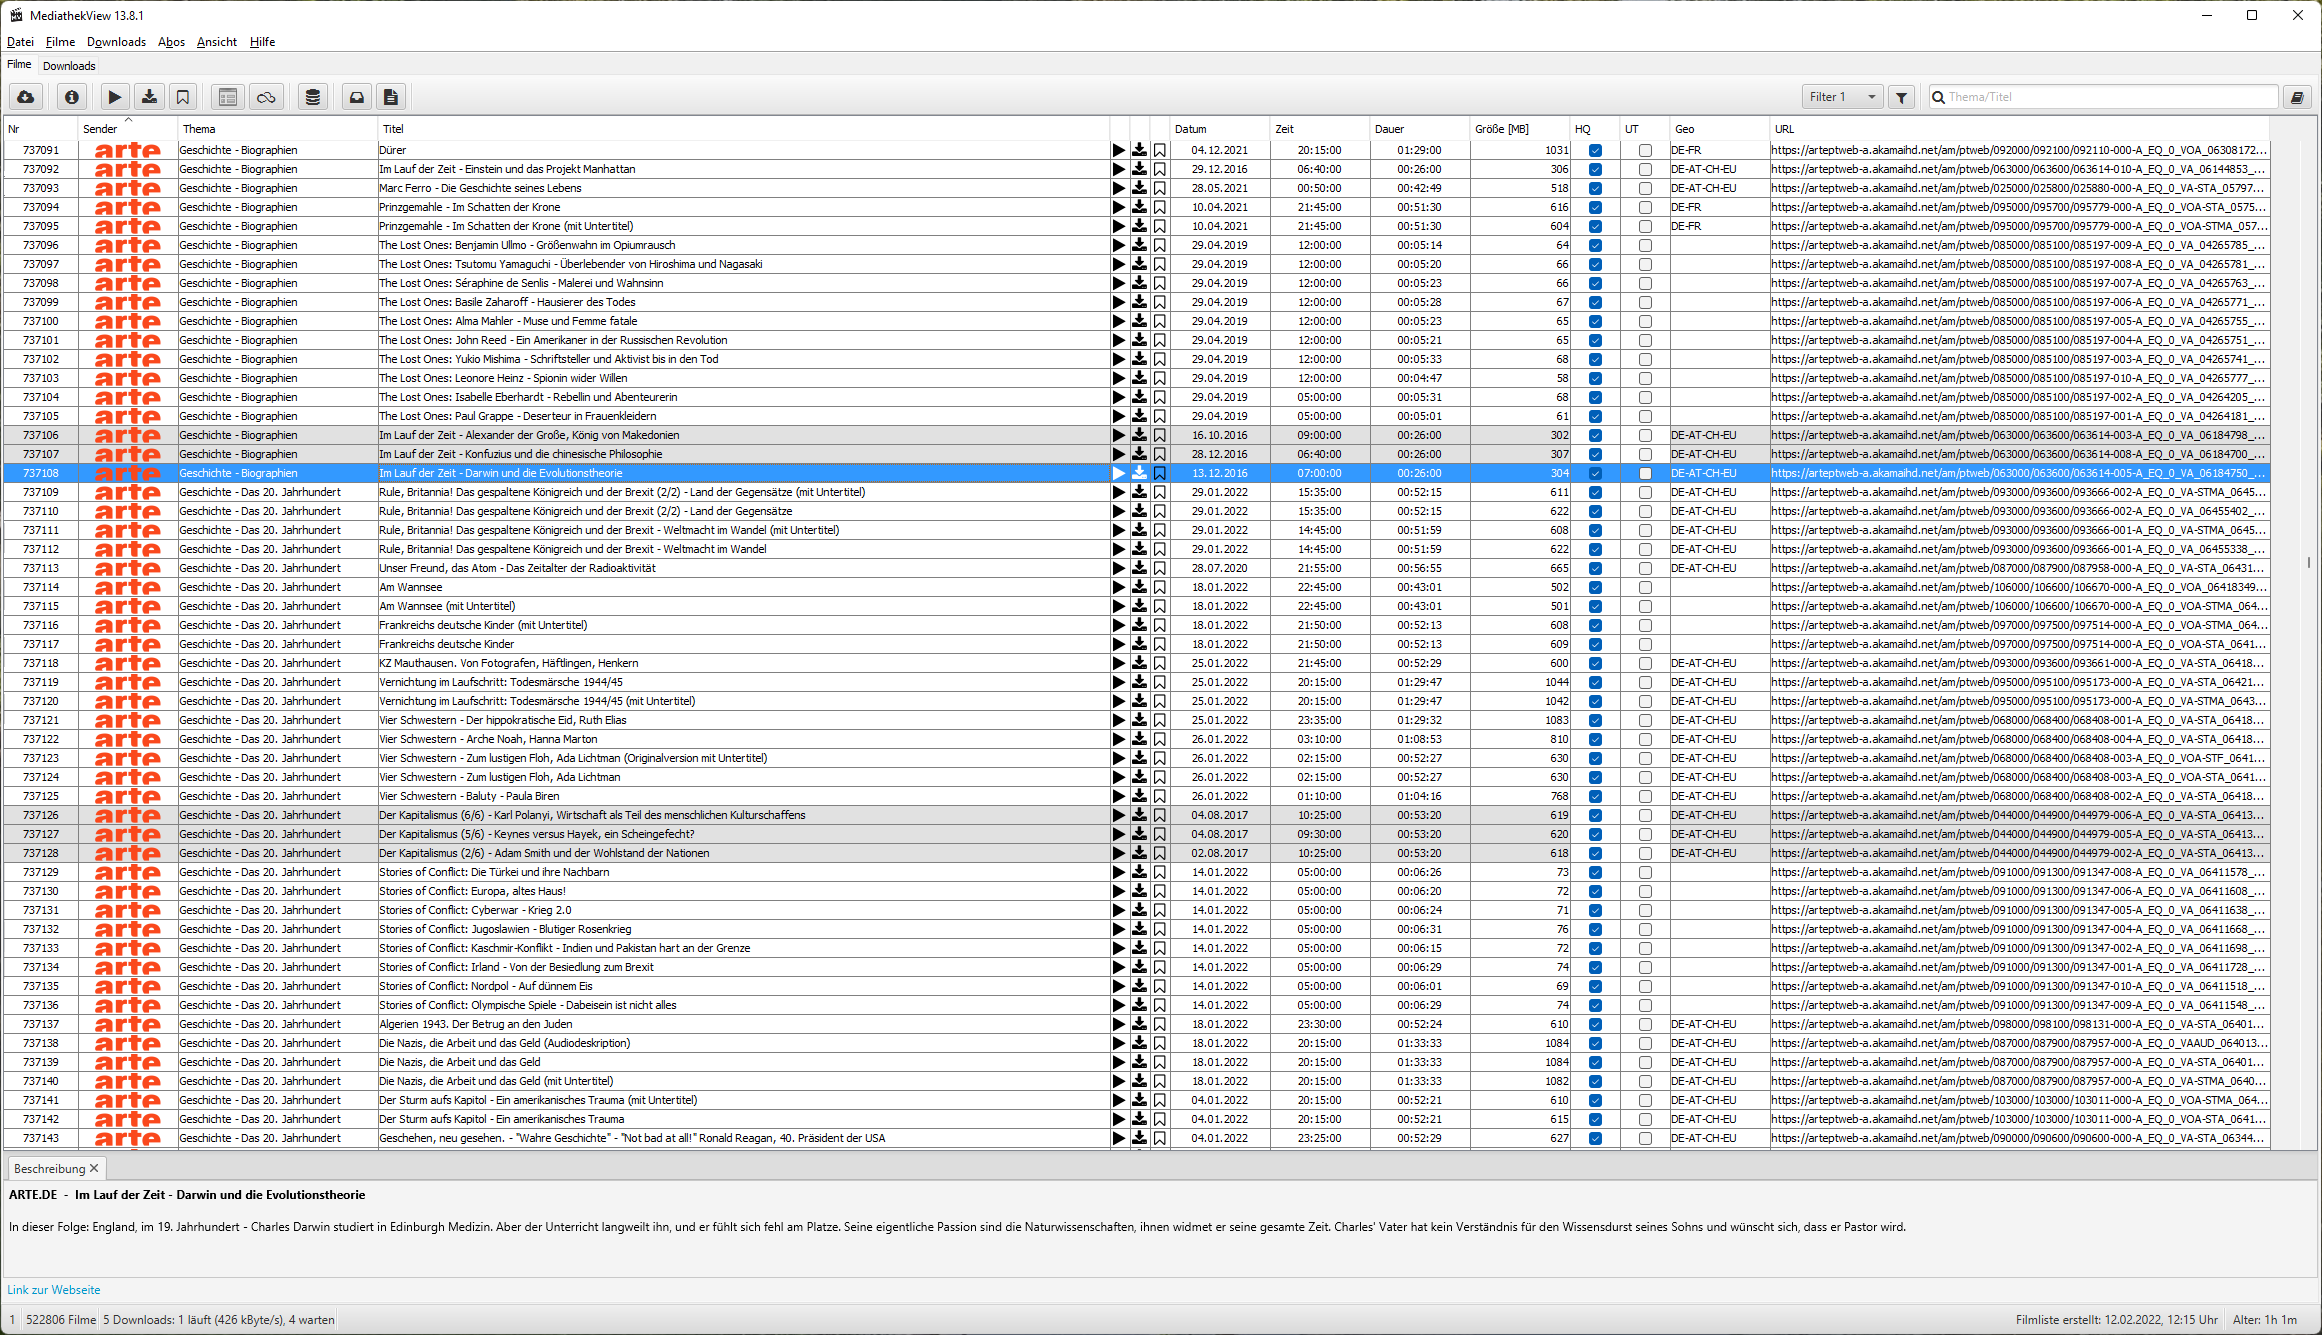Open the filter funnel dialog

click(x=1902, y=97)
